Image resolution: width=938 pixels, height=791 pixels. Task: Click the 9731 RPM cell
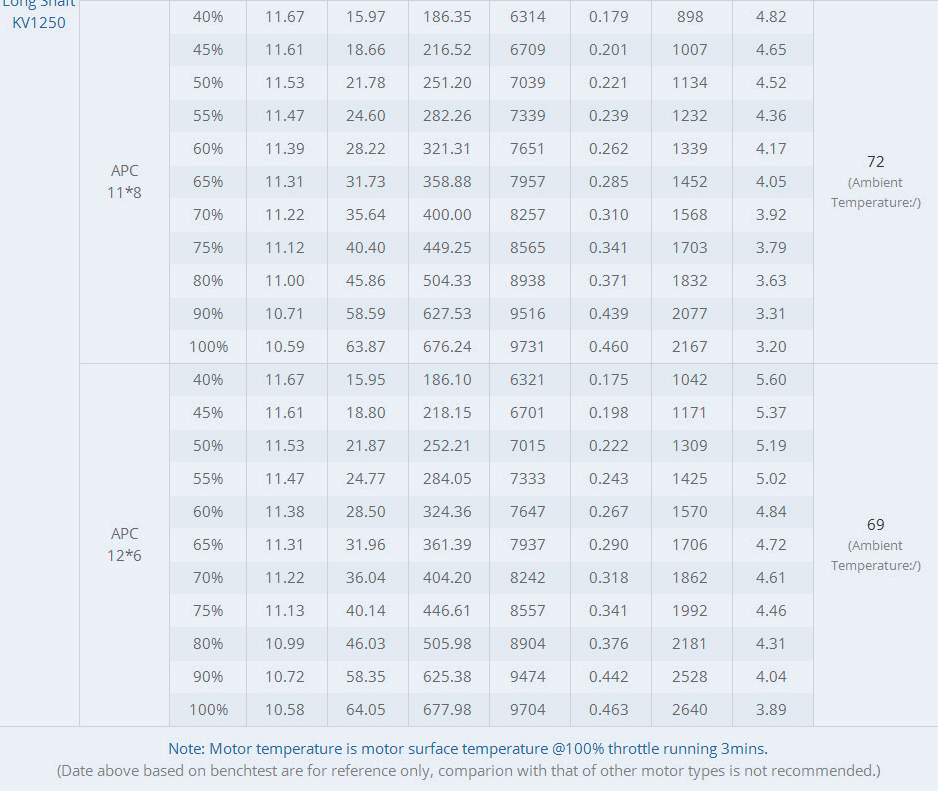(x=528, y=347)
